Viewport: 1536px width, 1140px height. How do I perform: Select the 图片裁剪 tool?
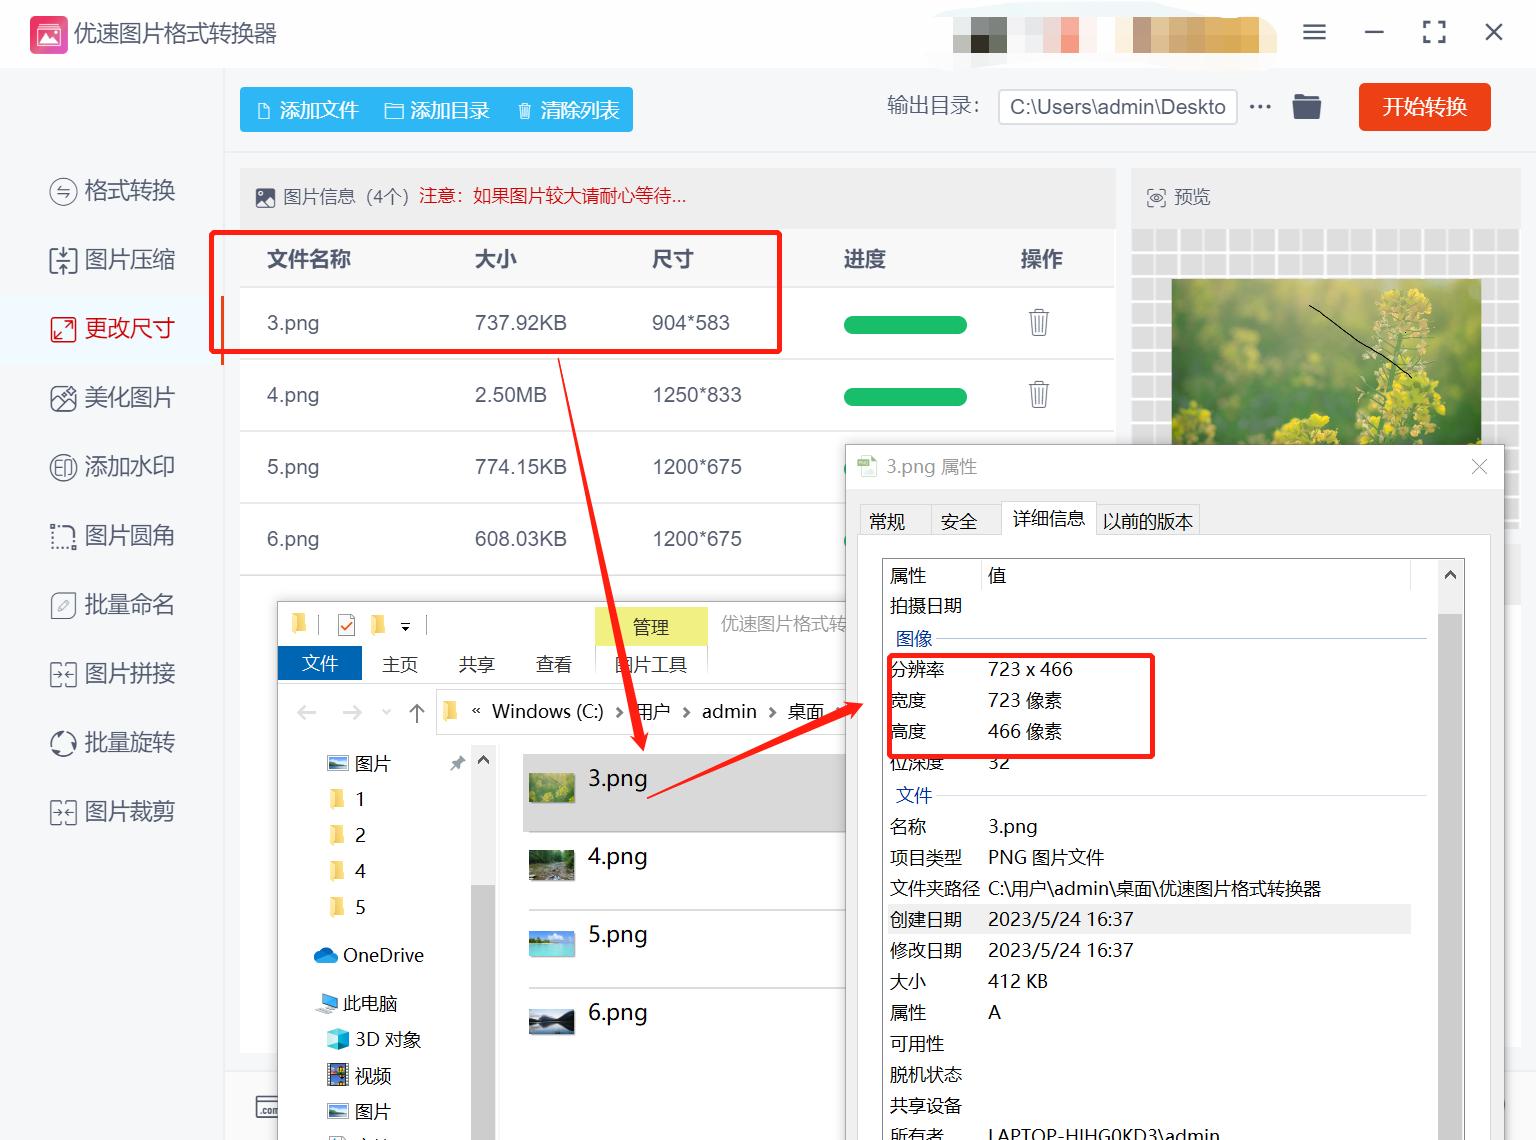[x=112, y=811]
